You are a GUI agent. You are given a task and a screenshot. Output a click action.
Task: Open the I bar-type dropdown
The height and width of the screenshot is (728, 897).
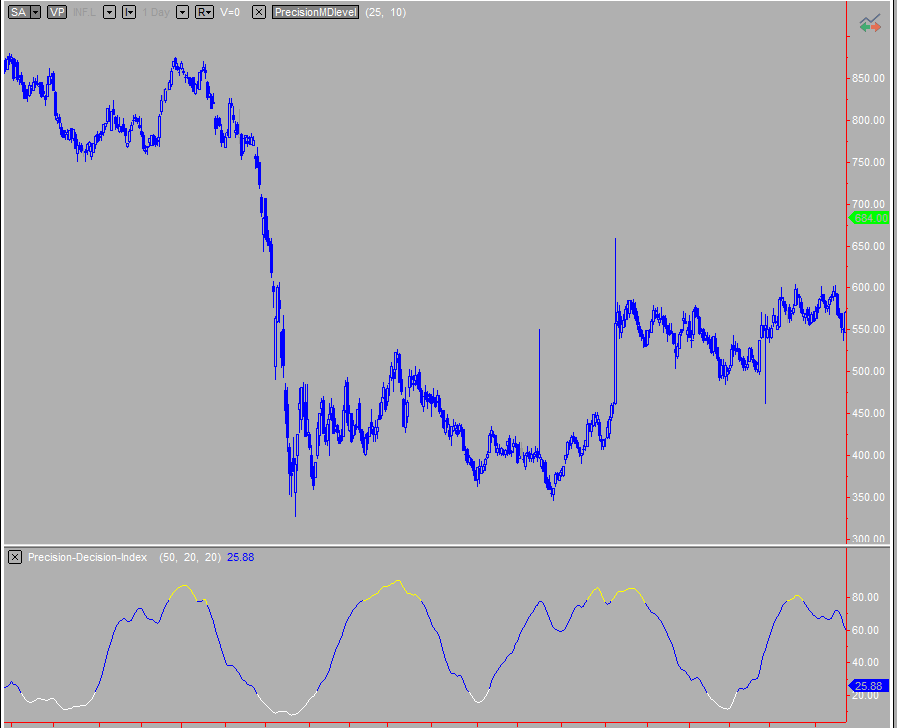pos(129,12)
